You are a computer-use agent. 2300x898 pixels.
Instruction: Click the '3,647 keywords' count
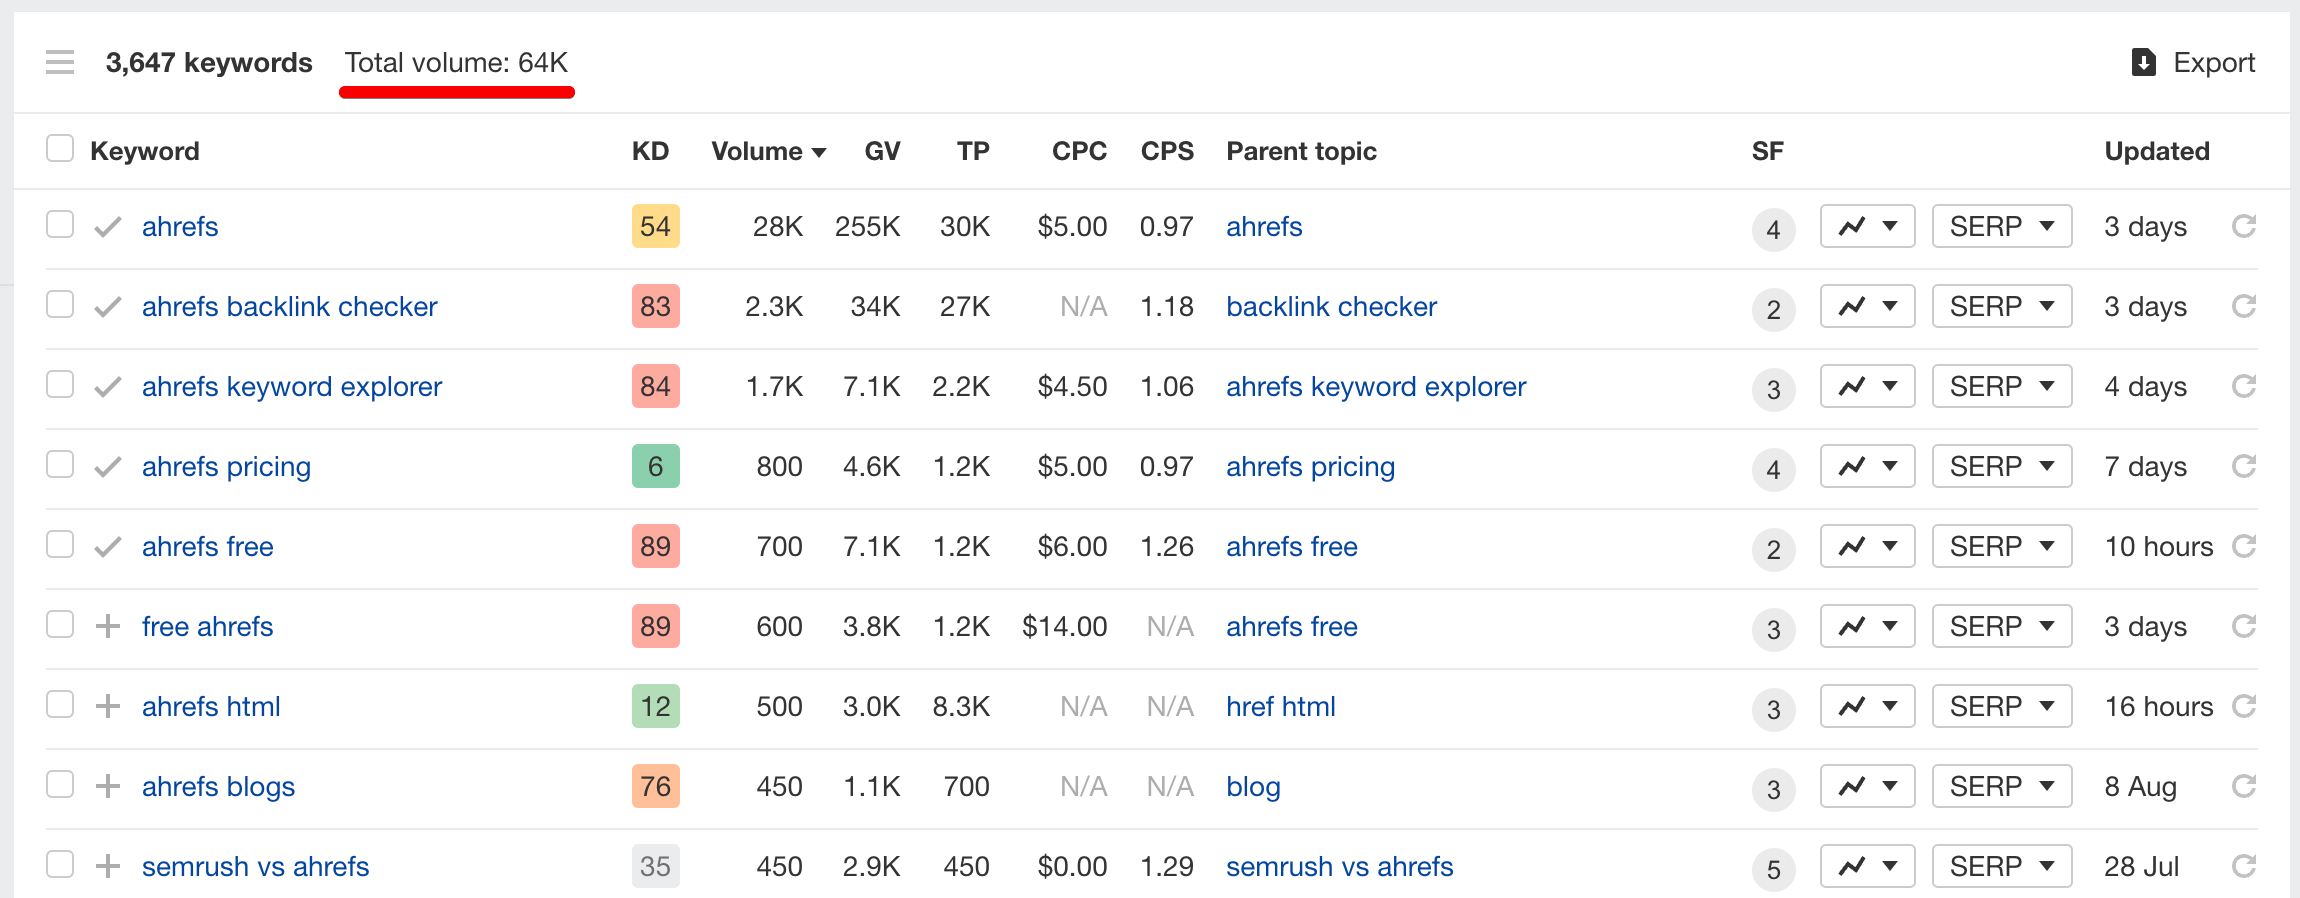click(209, 63)
